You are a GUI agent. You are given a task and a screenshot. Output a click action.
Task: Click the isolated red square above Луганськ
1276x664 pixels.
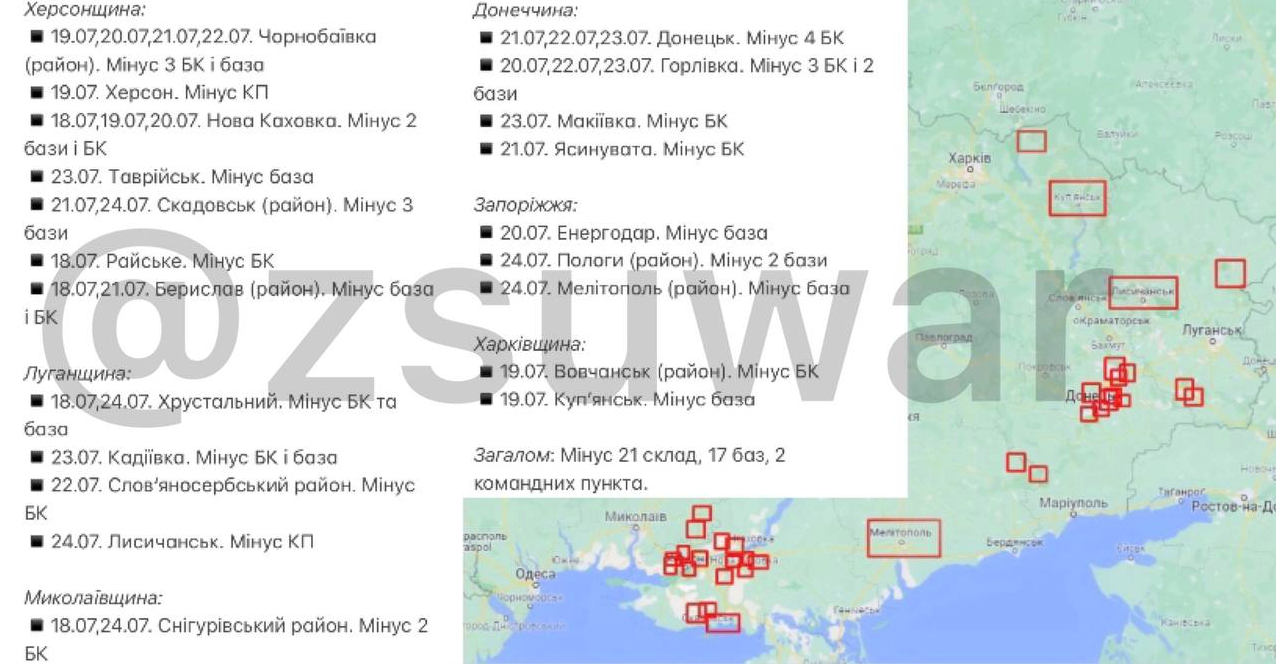[1230, 273]
